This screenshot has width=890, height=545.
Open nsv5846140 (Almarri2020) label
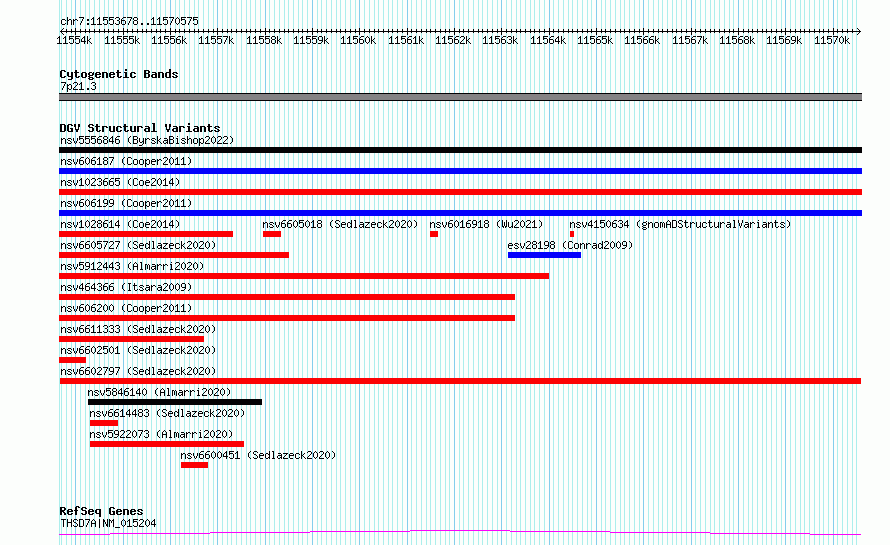click(159, 392)
